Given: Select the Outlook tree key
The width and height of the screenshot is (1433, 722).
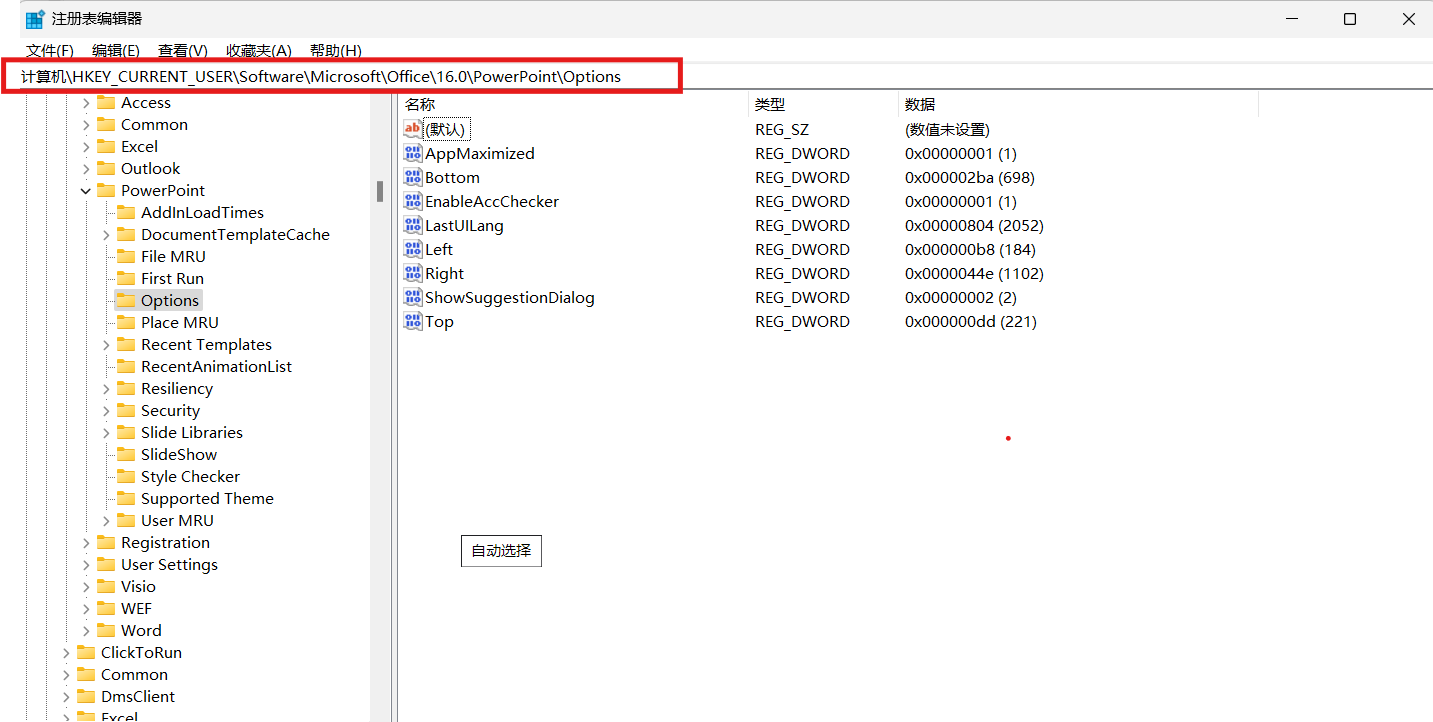Looking at the screenshot, I should [151, 169].
